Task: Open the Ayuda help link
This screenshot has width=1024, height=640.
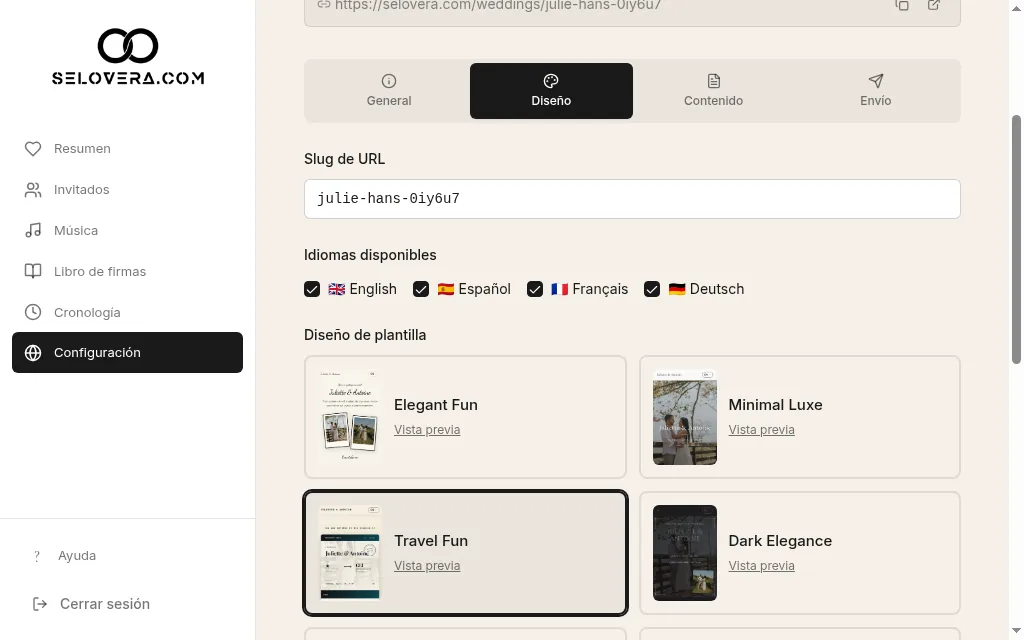Action: coord(77,556)
